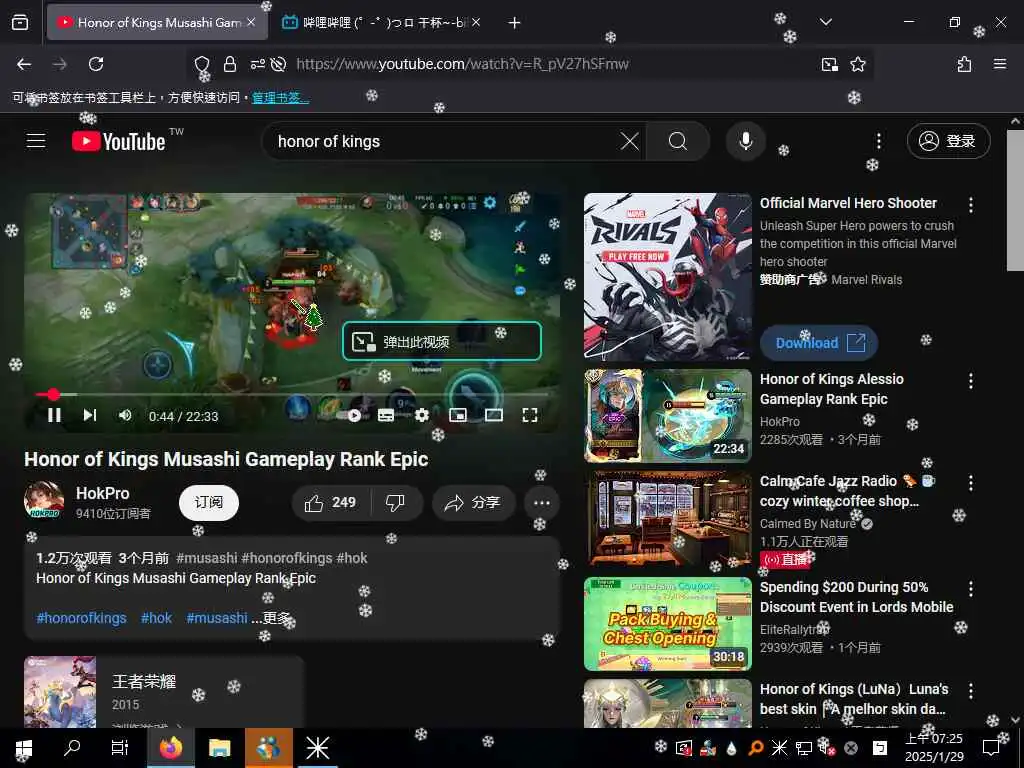Image resolution: width=1024 pixels, height=768 pixels.
Task: Open the Lords Mobile discount event video
Action: coord(667,624)
